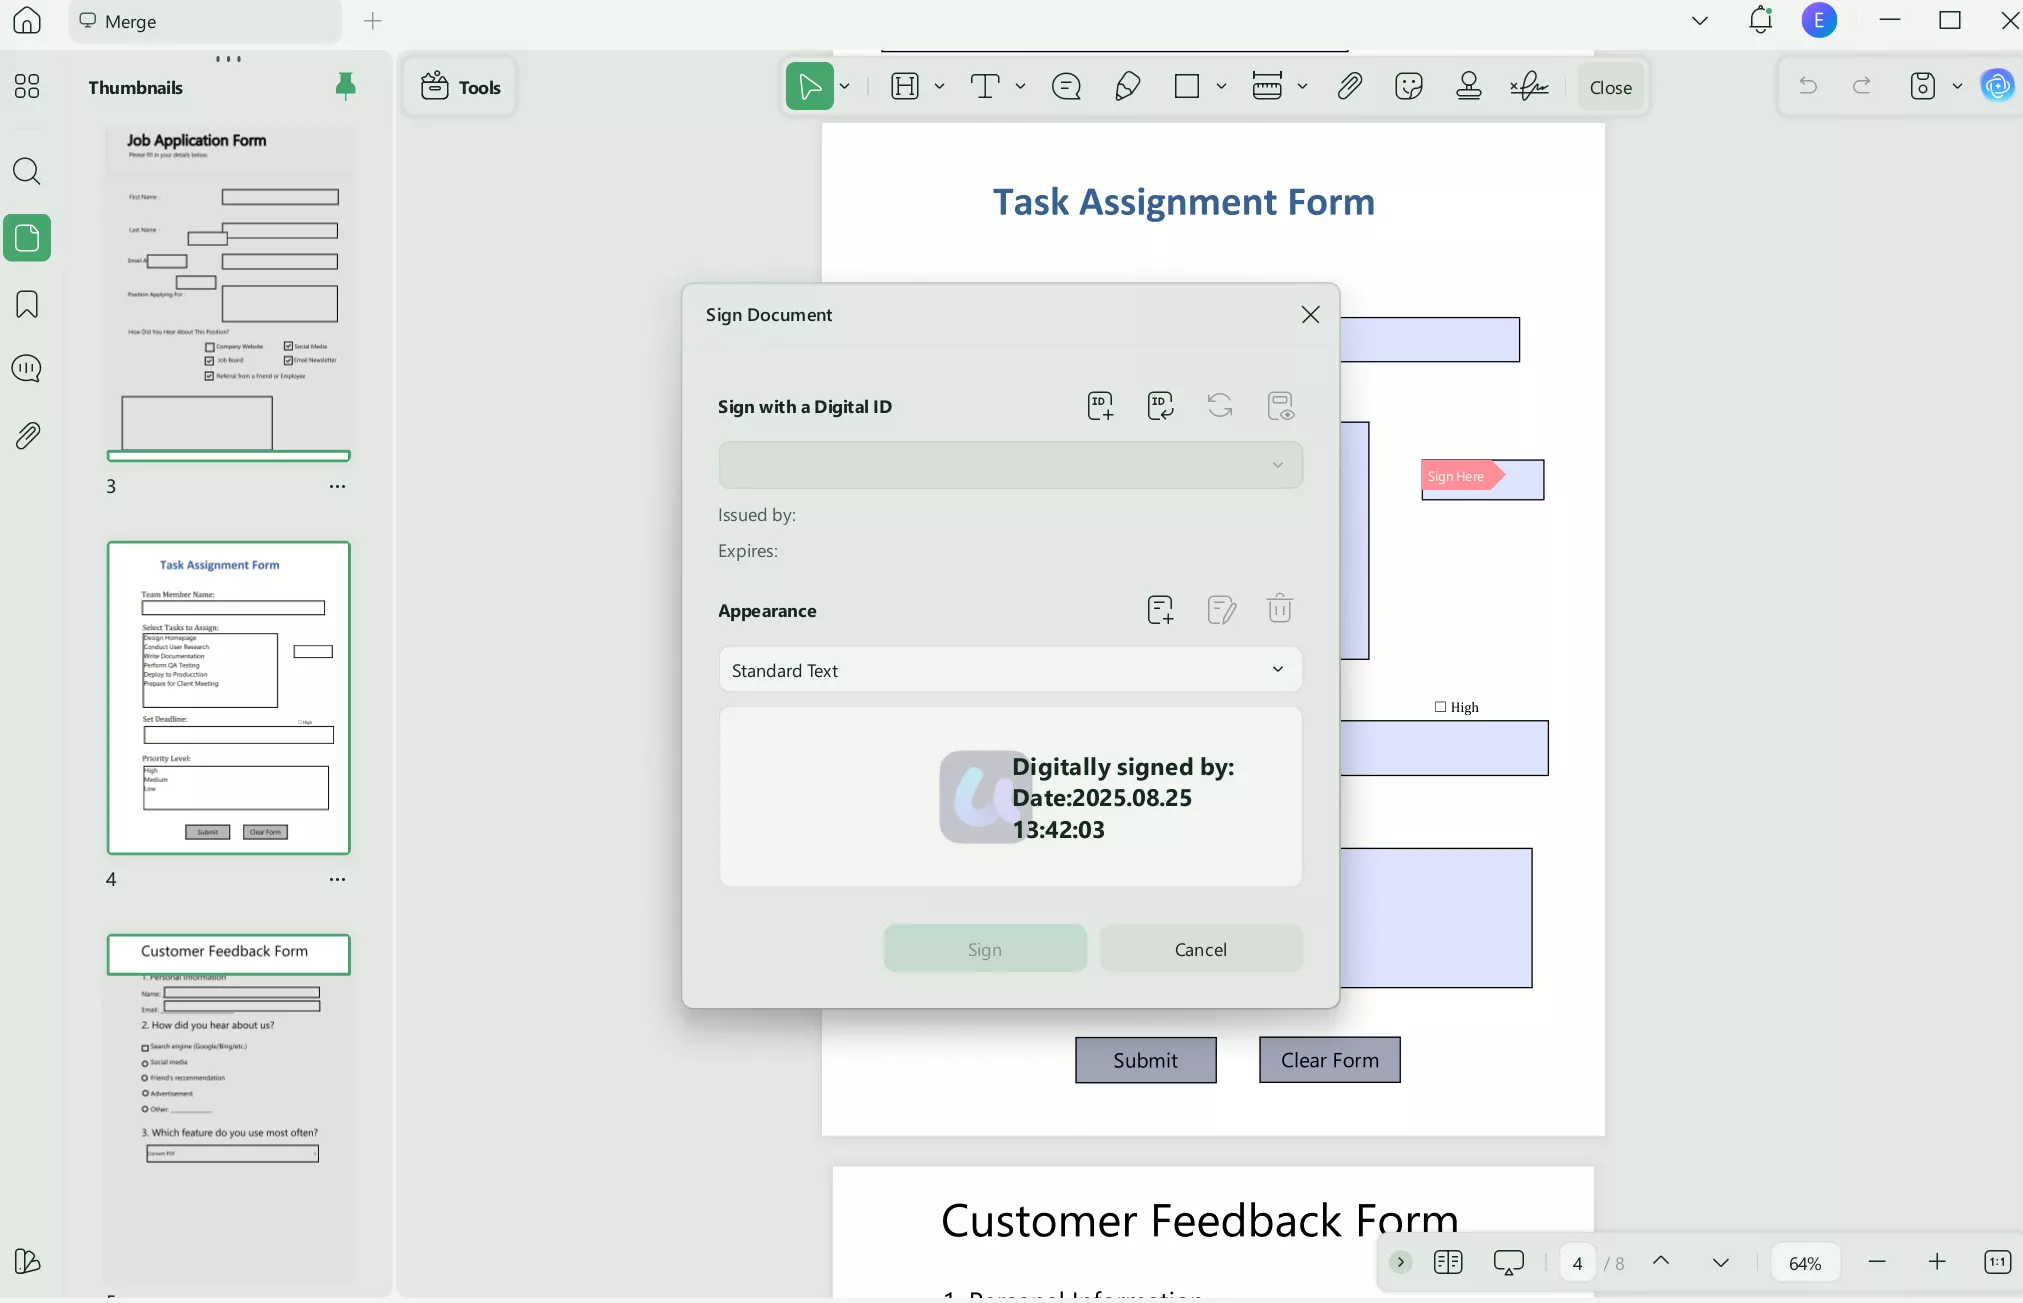This screenshot has height=1303, width=2023.
Task: Select the cursor selection tool
Action: (x=809, y=87)
